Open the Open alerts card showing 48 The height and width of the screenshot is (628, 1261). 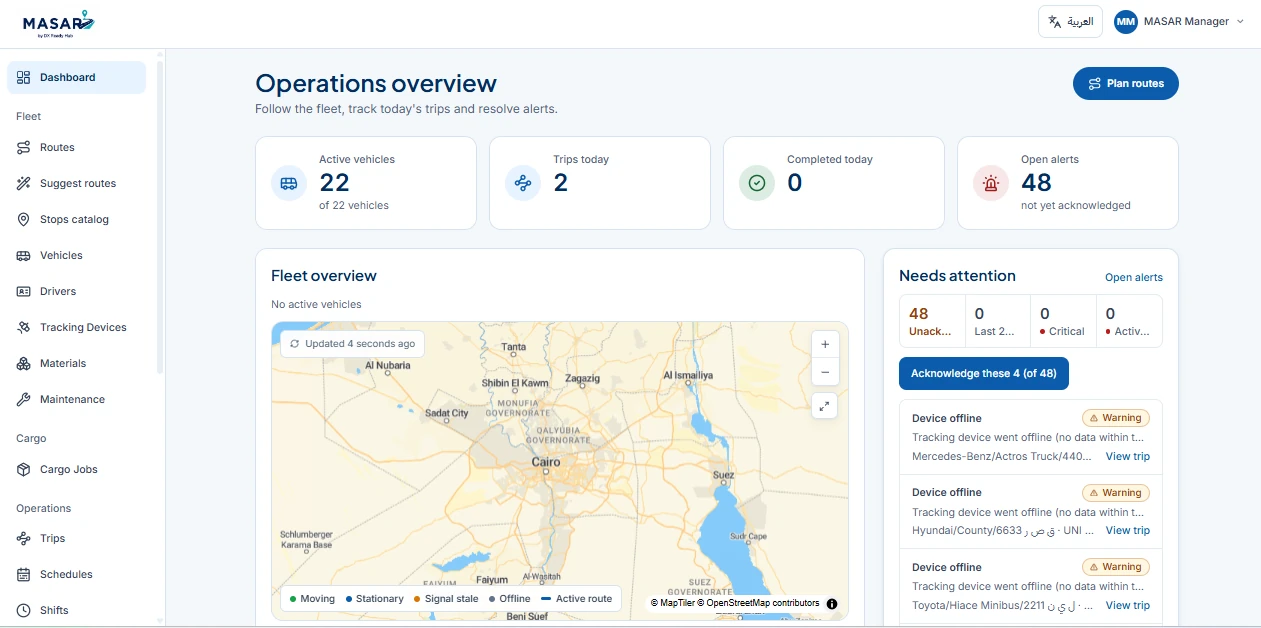click(x=1068, y=183)
